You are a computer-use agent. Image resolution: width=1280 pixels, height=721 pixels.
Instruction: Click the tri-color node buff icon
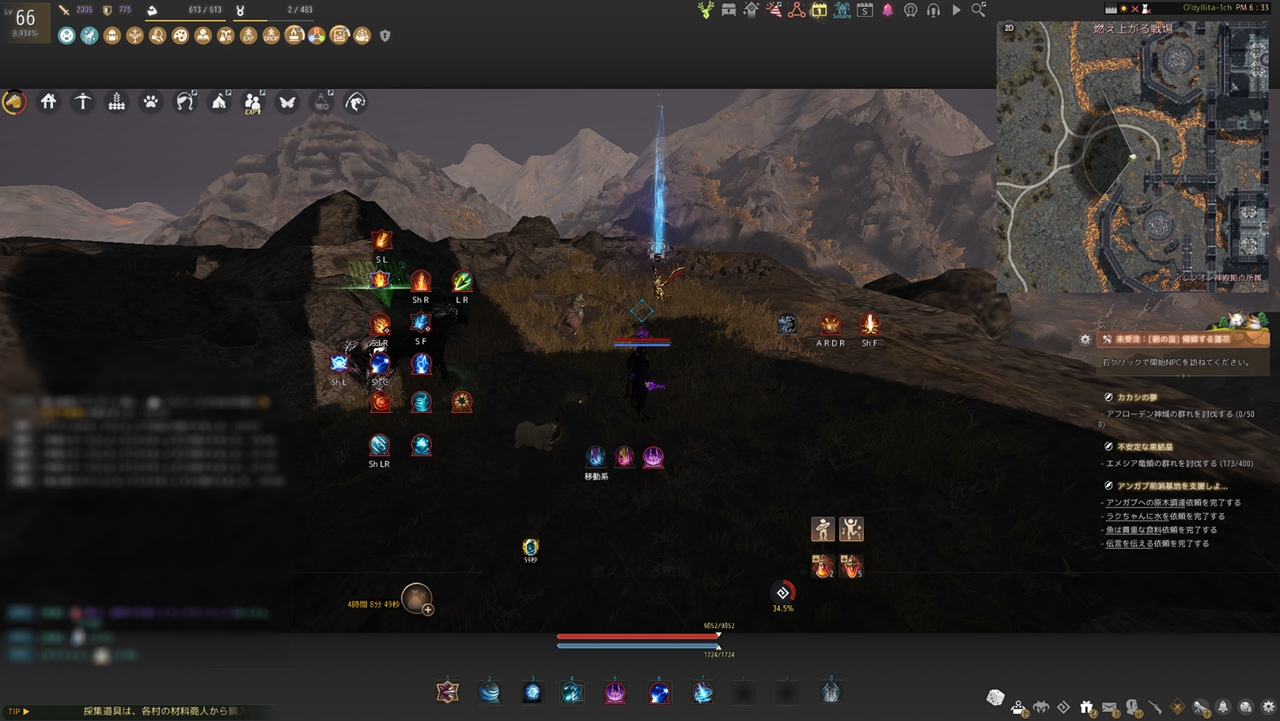317,35
